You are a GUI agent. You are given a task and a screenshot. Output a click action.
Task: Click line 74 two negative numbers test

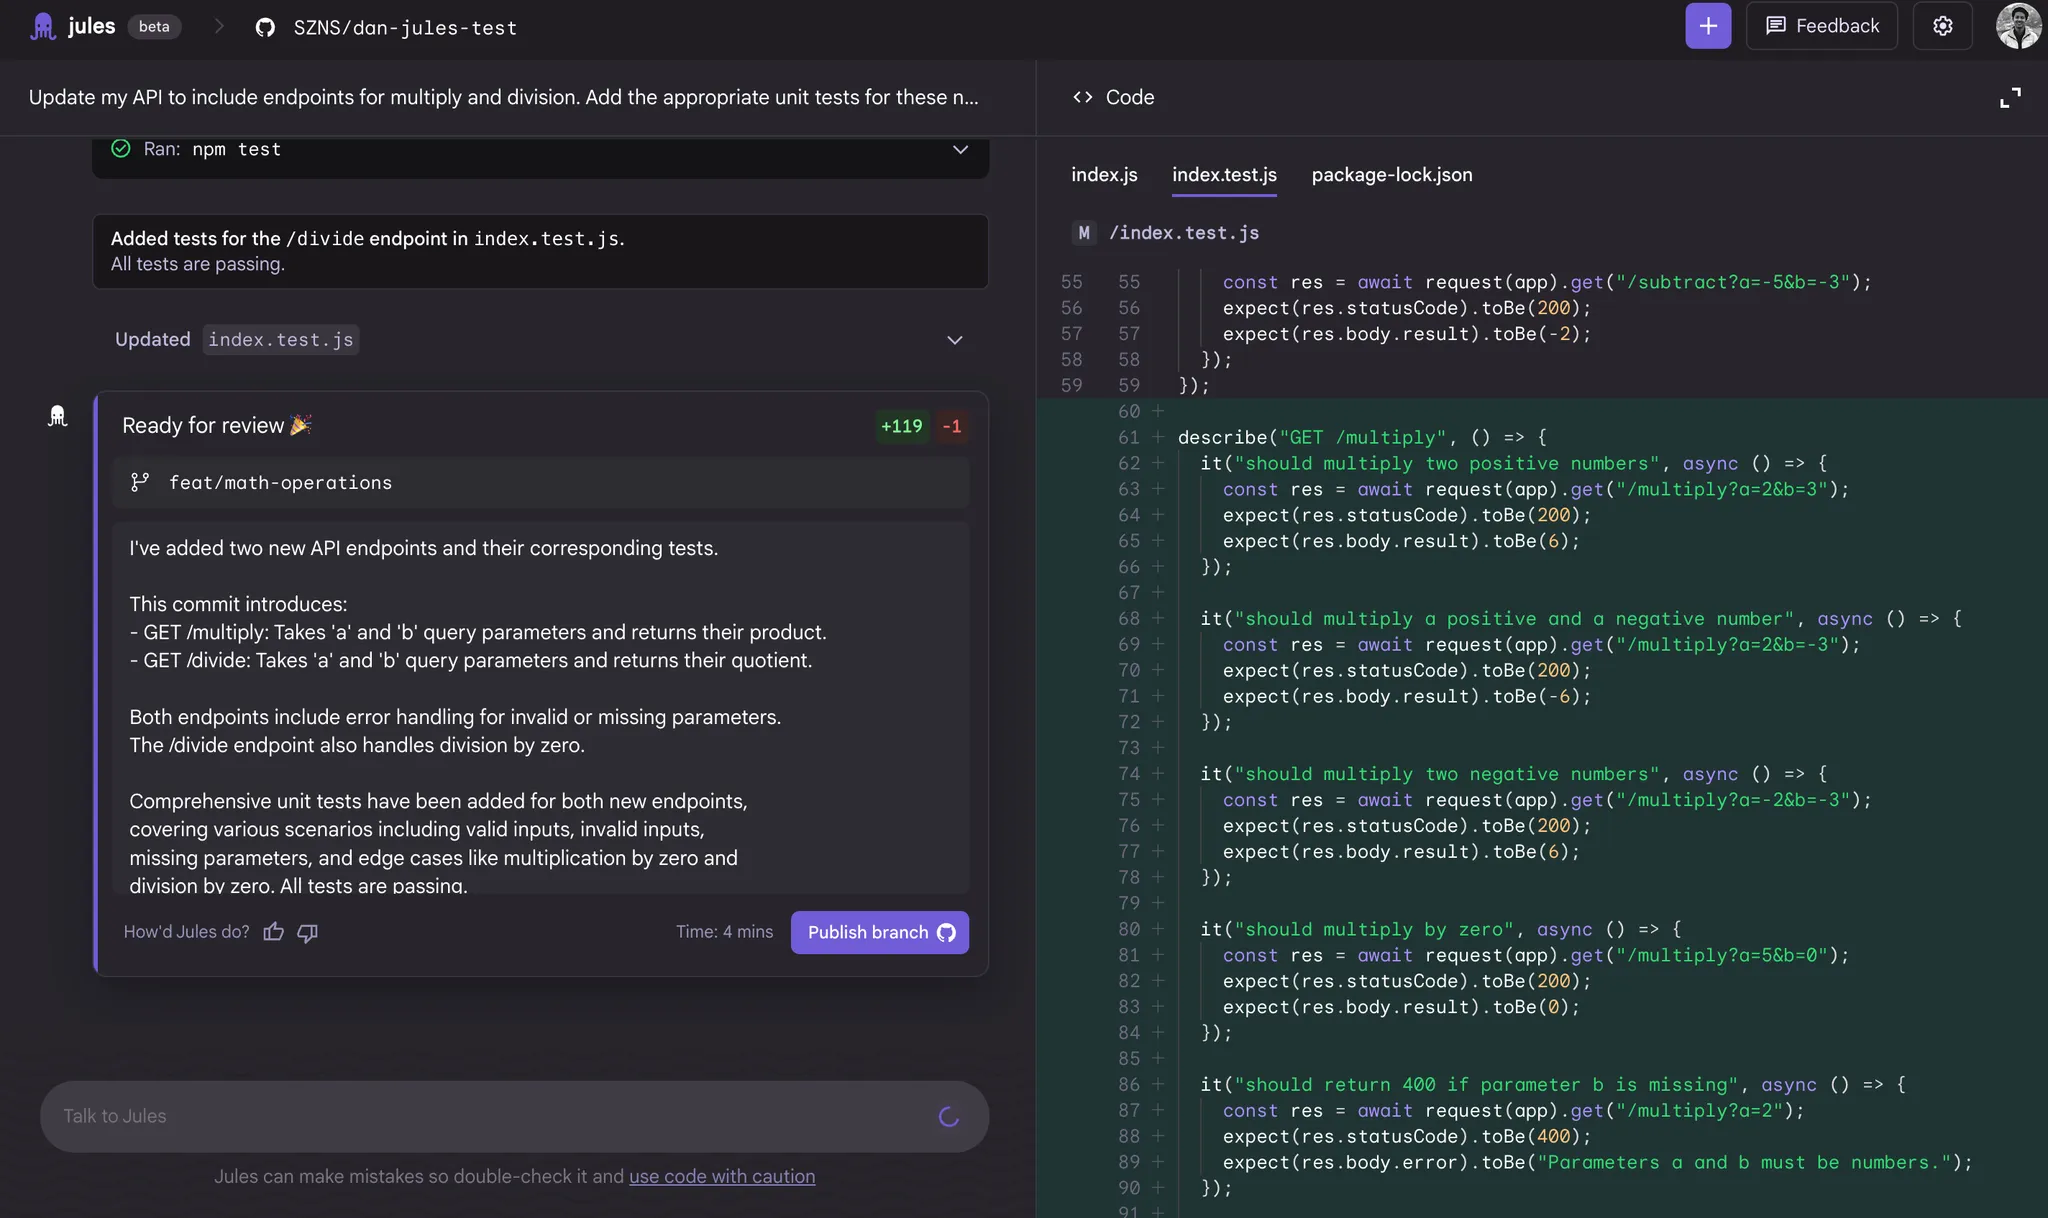[x=1514, y=773]
